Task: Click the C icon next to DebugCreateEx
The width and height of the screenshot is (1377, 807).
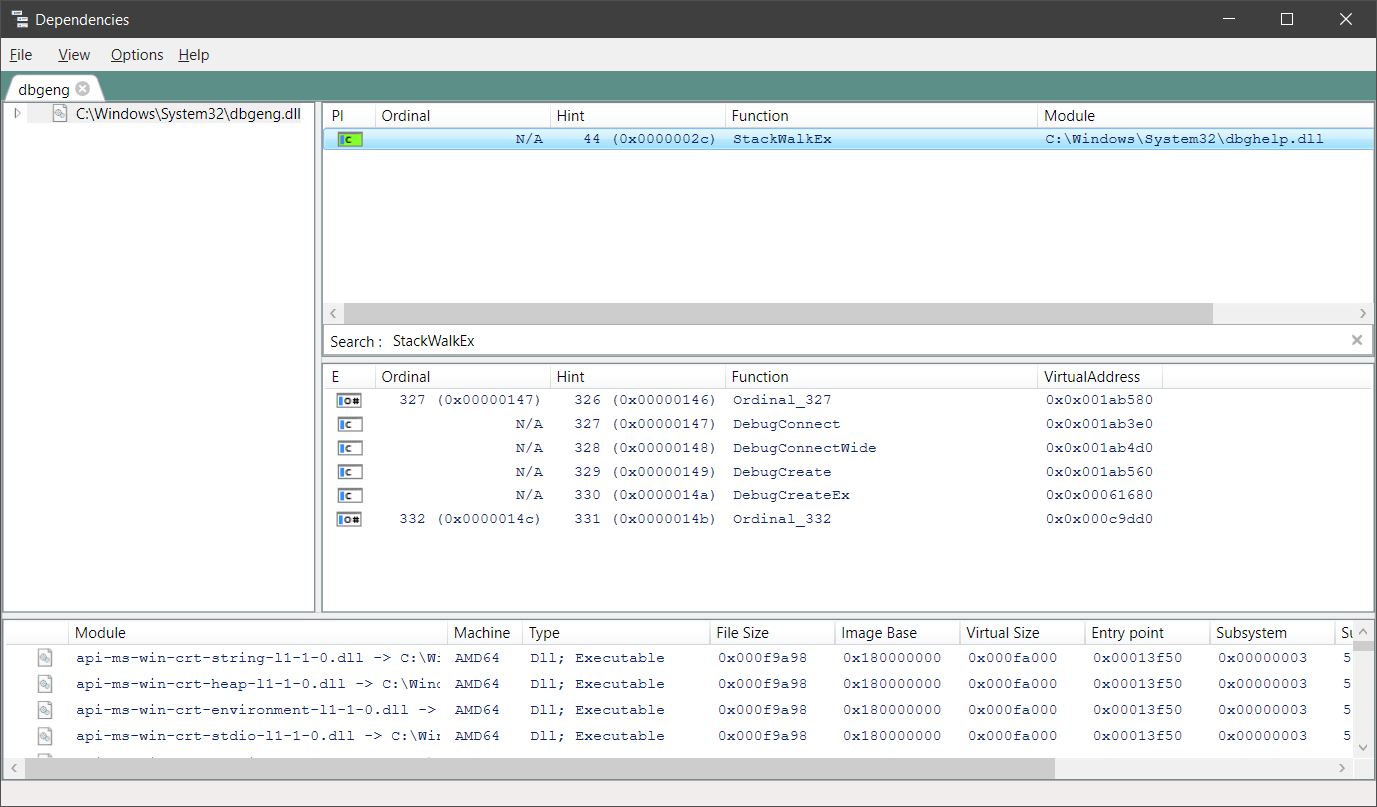Action: pyautogui.click(x=349, y=495)
